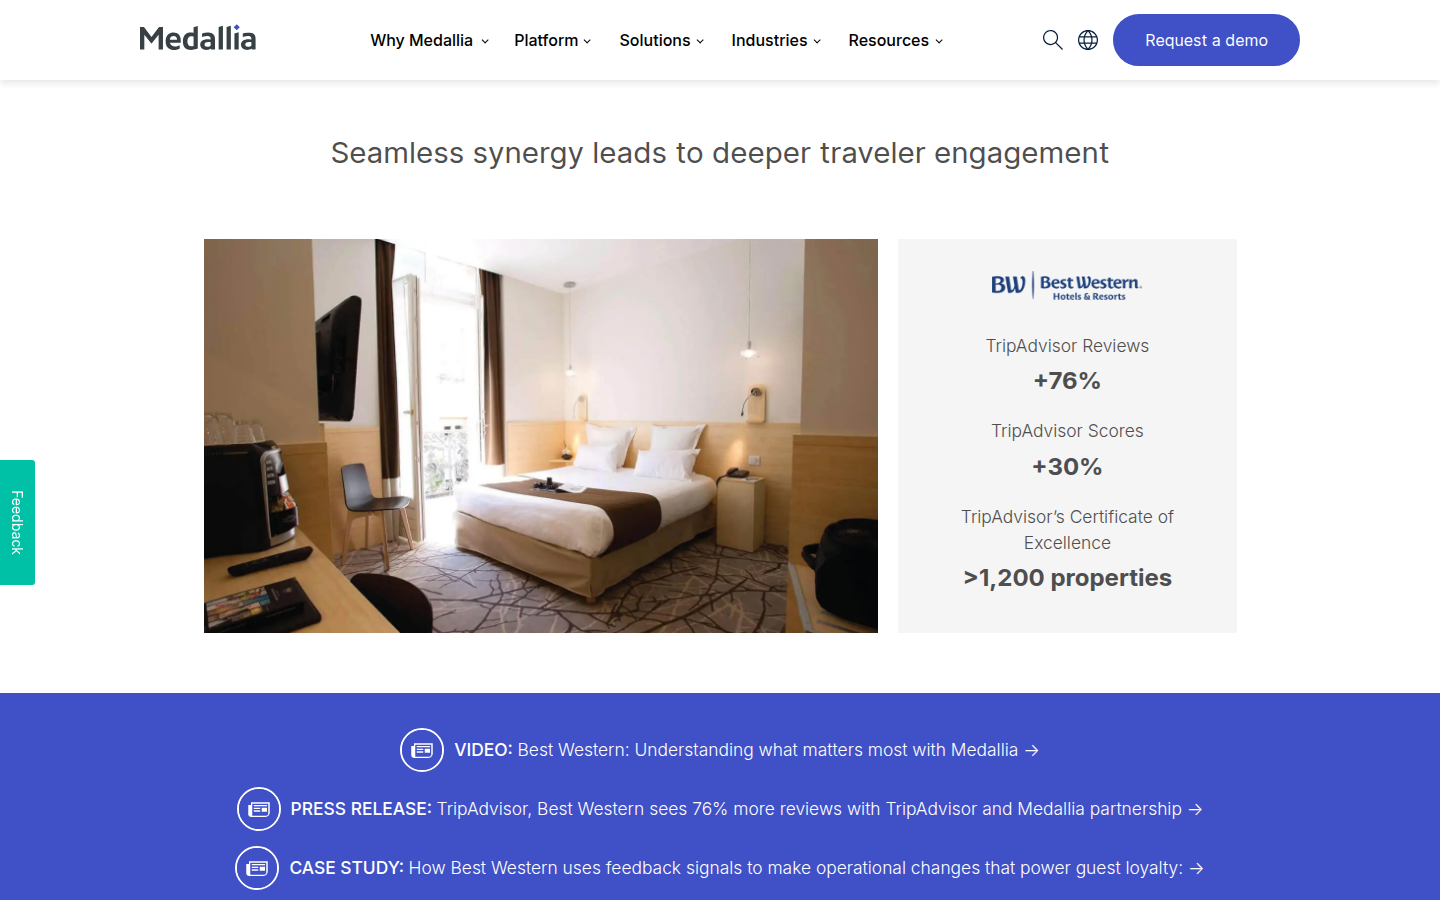Expand the Solutions dropdown menu
Image resolution: width=1440 pixels, height=900 pixels.
(x=662, y=40)
